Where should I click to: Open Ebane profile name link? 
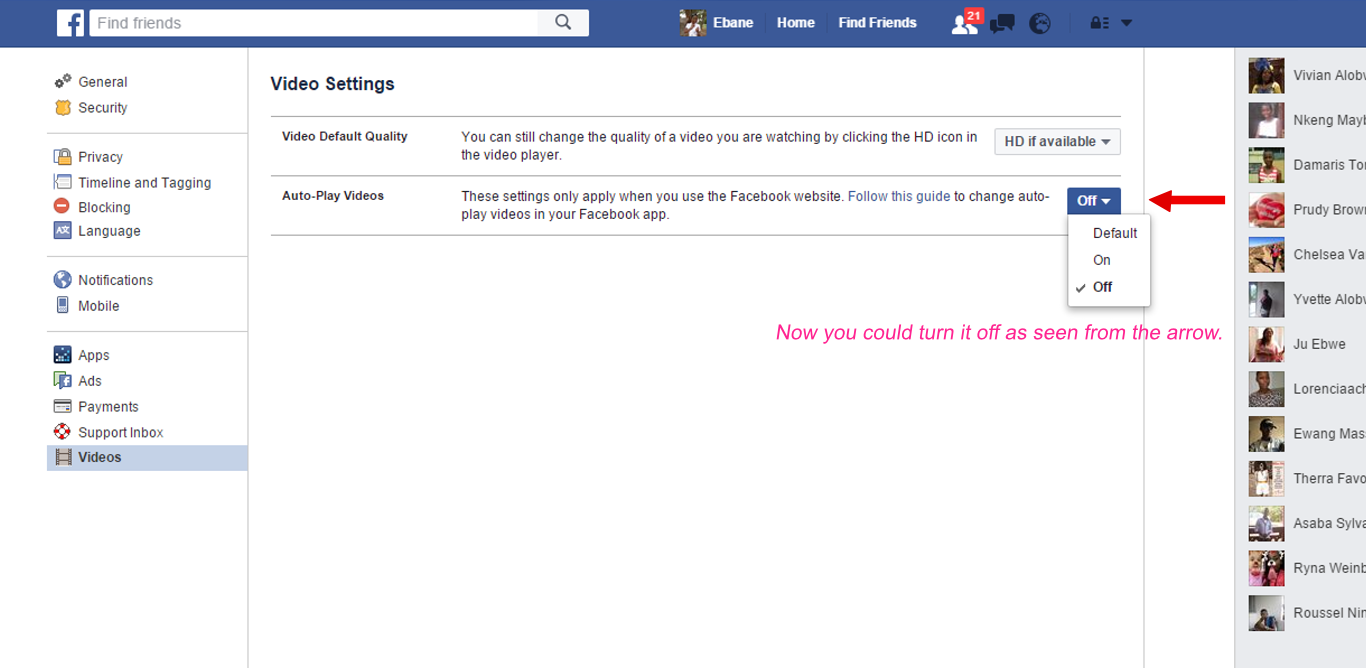[x=733, y=22]
